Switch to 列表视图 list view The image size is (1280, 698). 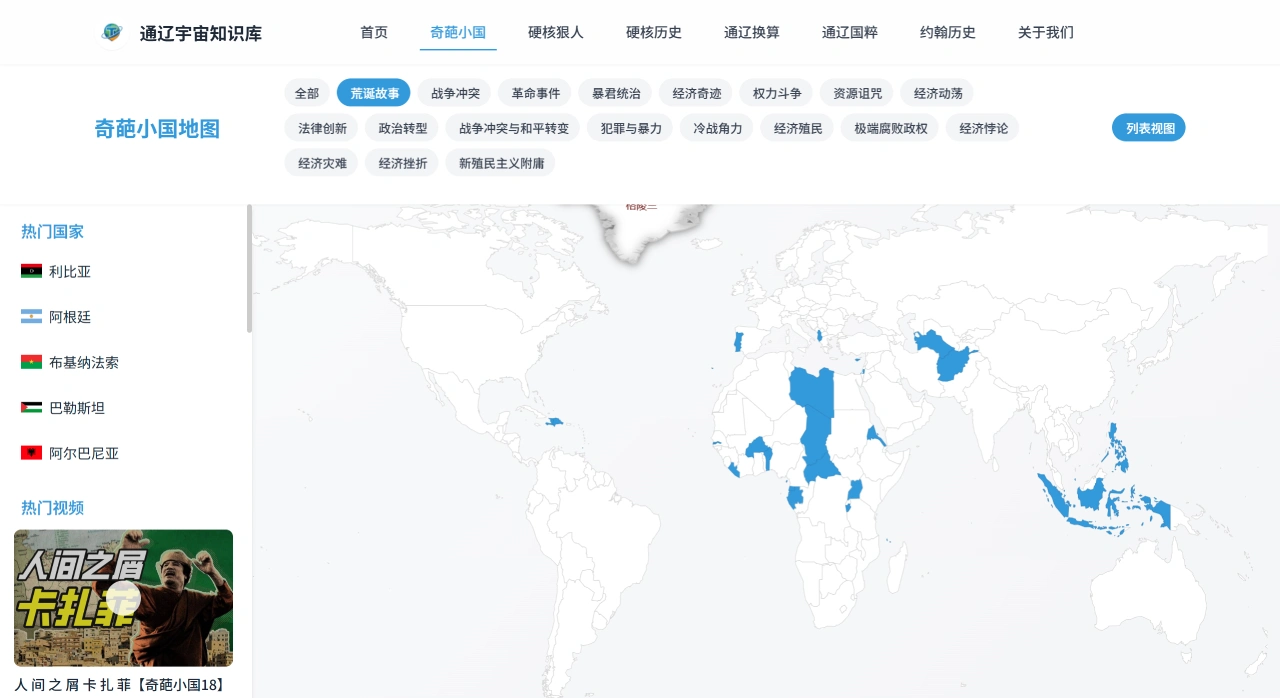[1149, 128]
